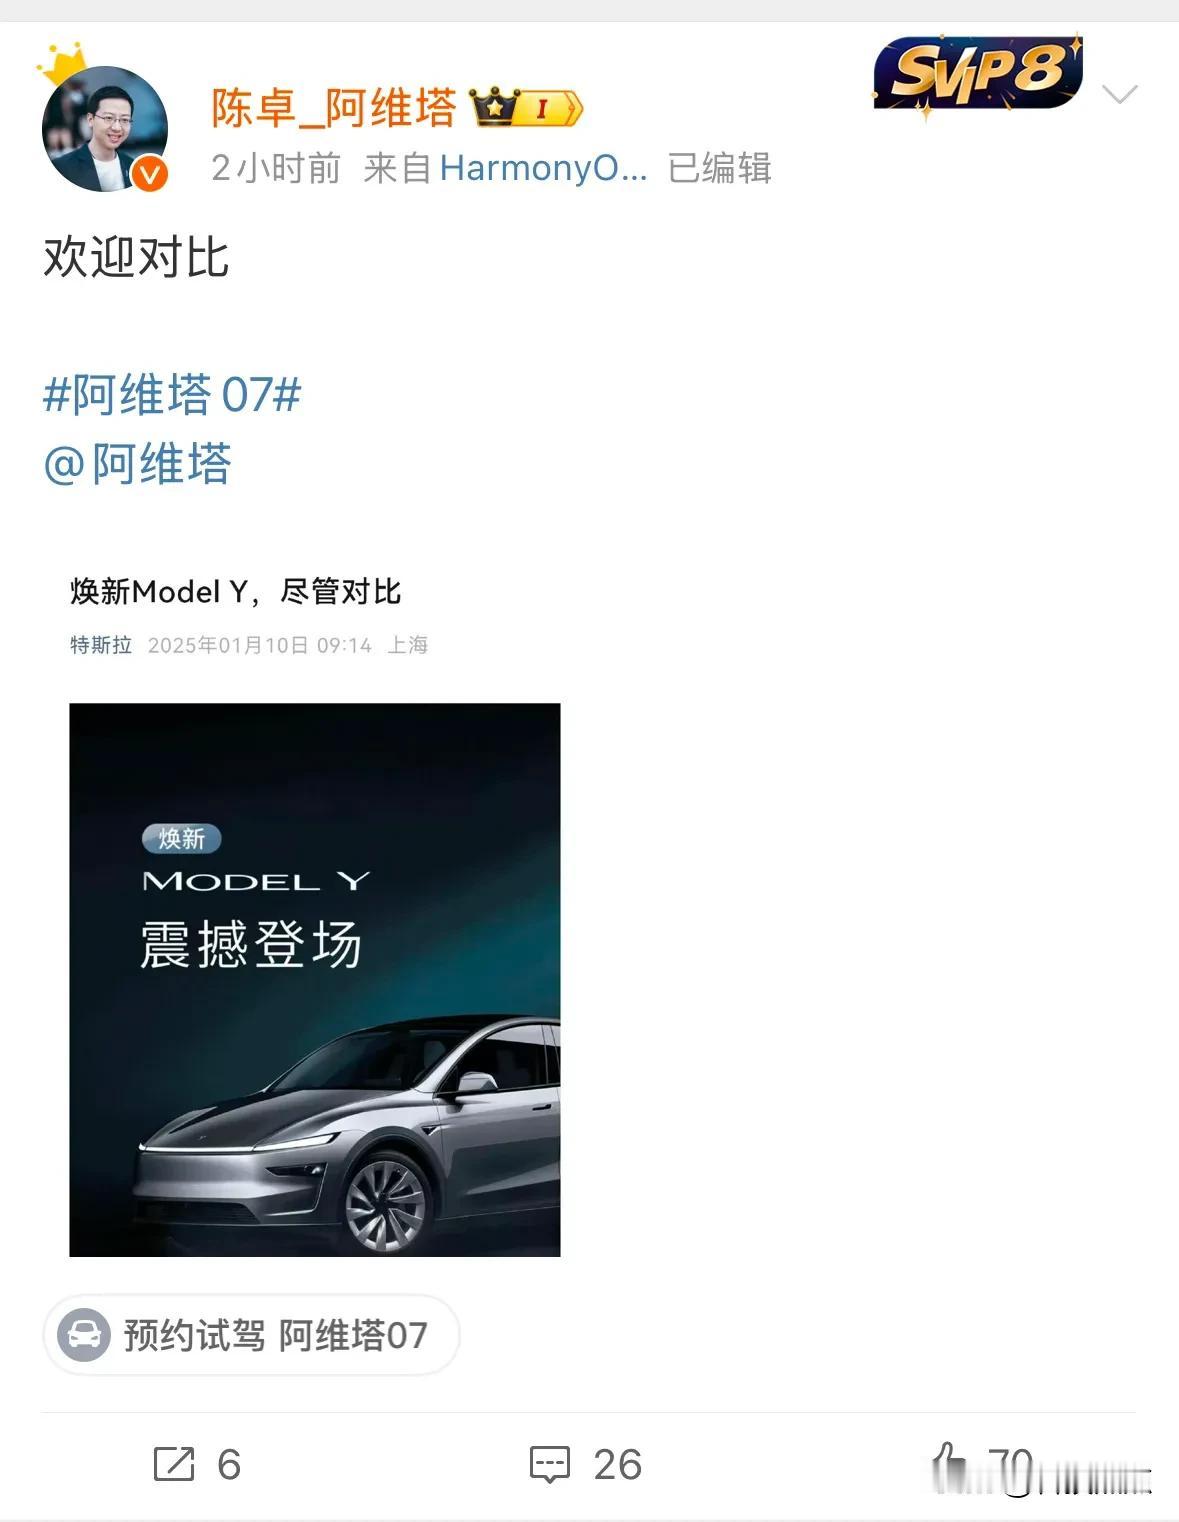This screenshot has height=1522, width=1179.
Task: Open the #阿维塔 07# hashtag
Action: [172, 394]
